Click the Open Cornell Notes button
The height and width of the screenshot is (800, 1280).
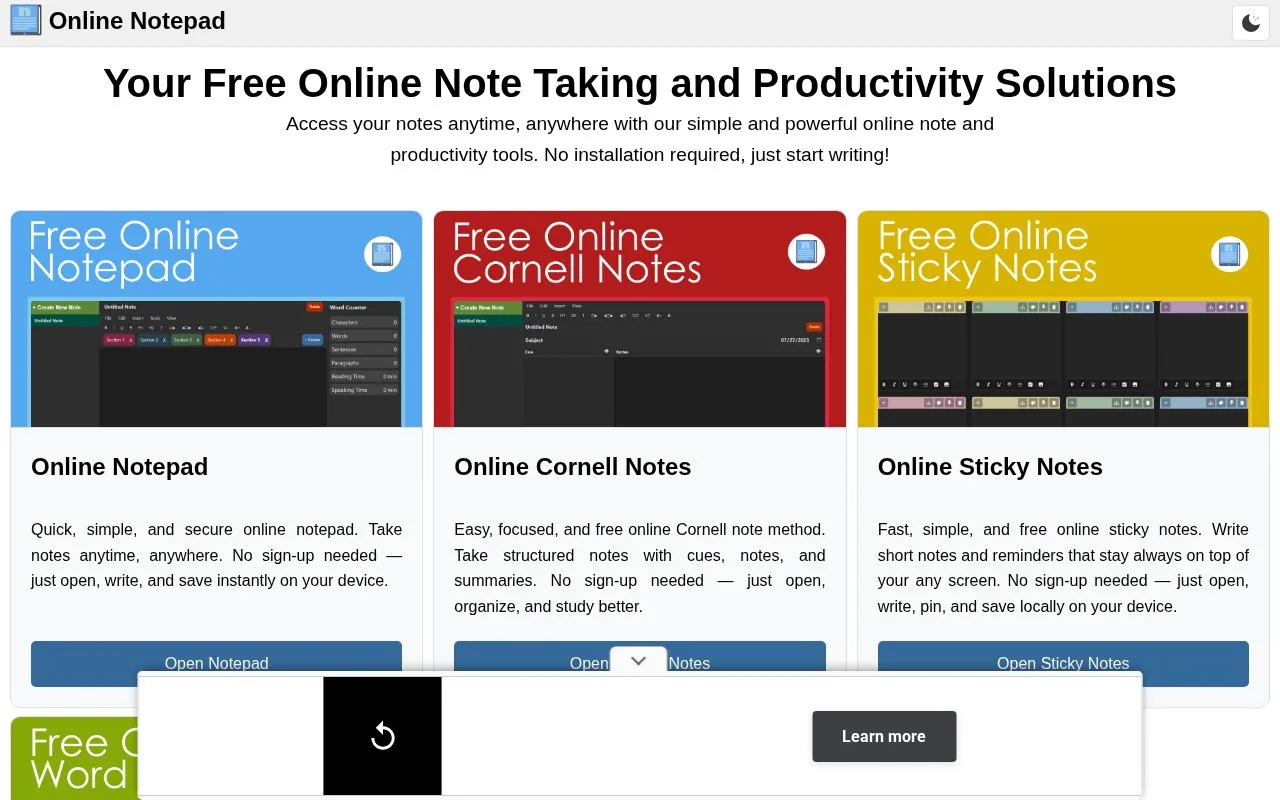[640, 663]
